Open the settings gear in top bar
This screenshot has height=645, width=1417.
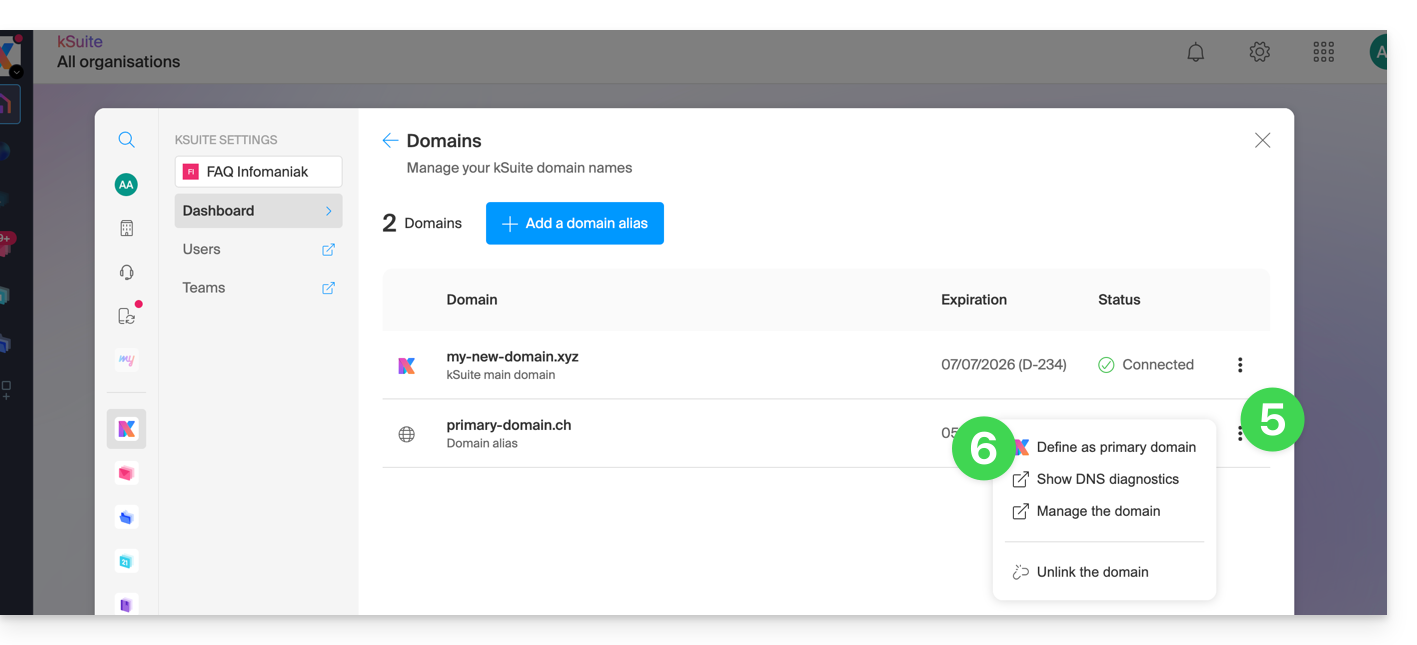pos(1259,52)
